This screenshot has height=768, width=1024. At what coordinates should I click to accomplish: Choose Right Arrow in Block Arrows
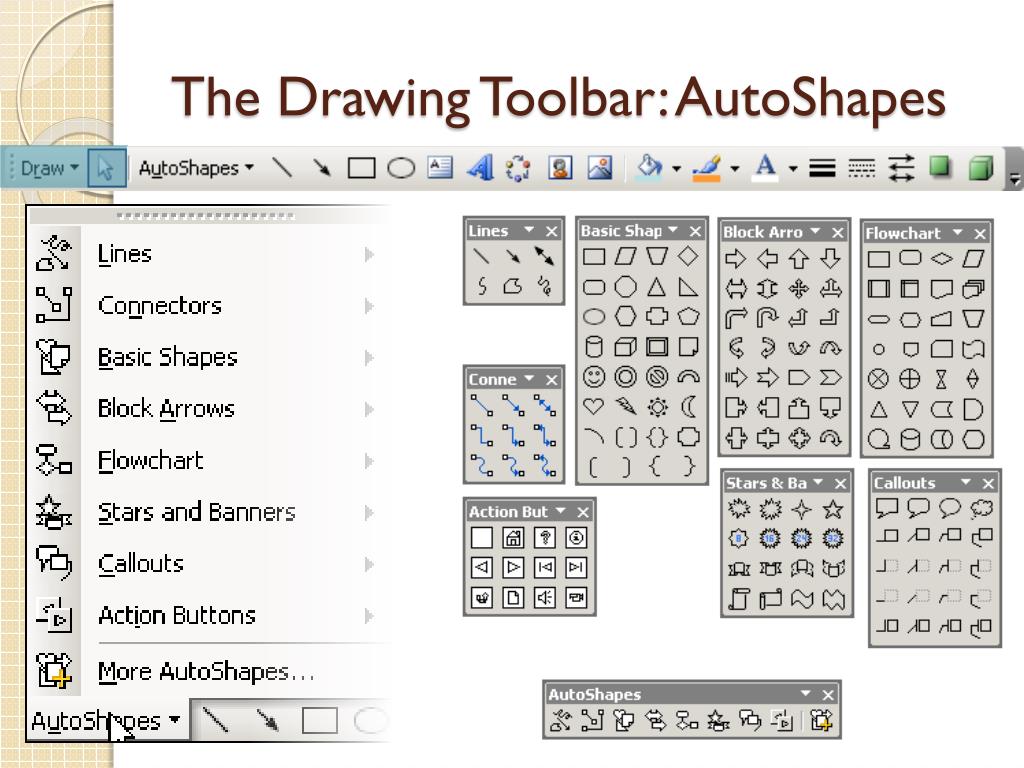click(x=736, y=259)
